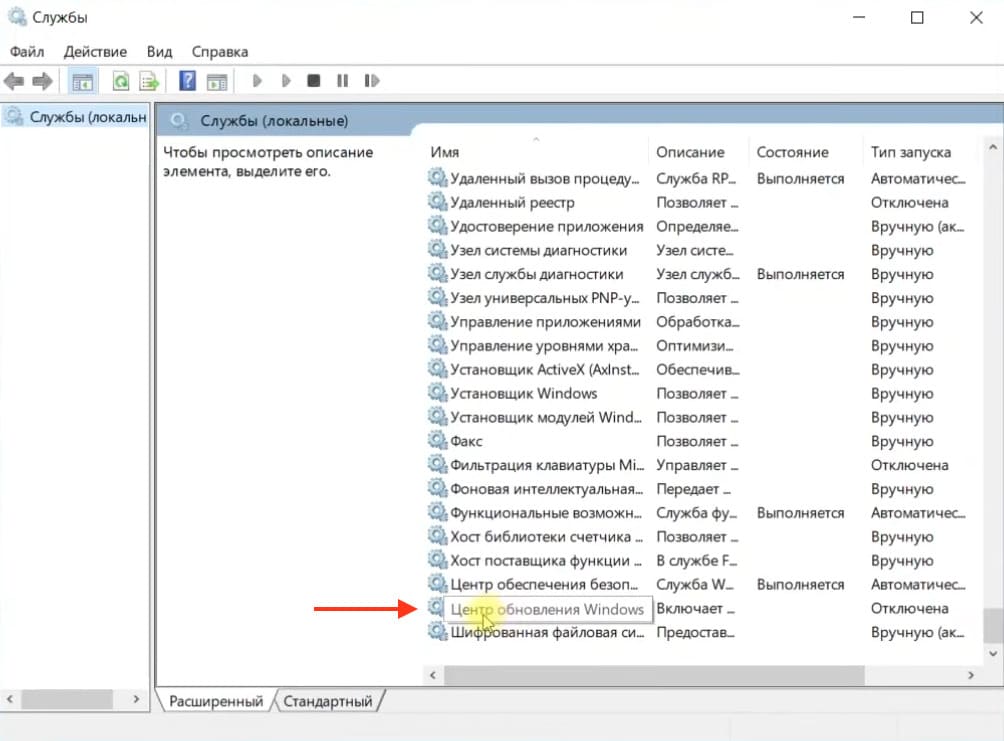The image size is (1004, 741).
Task: Click Выполняется status for Центр обеспечения
Action: tap(800, 585)
